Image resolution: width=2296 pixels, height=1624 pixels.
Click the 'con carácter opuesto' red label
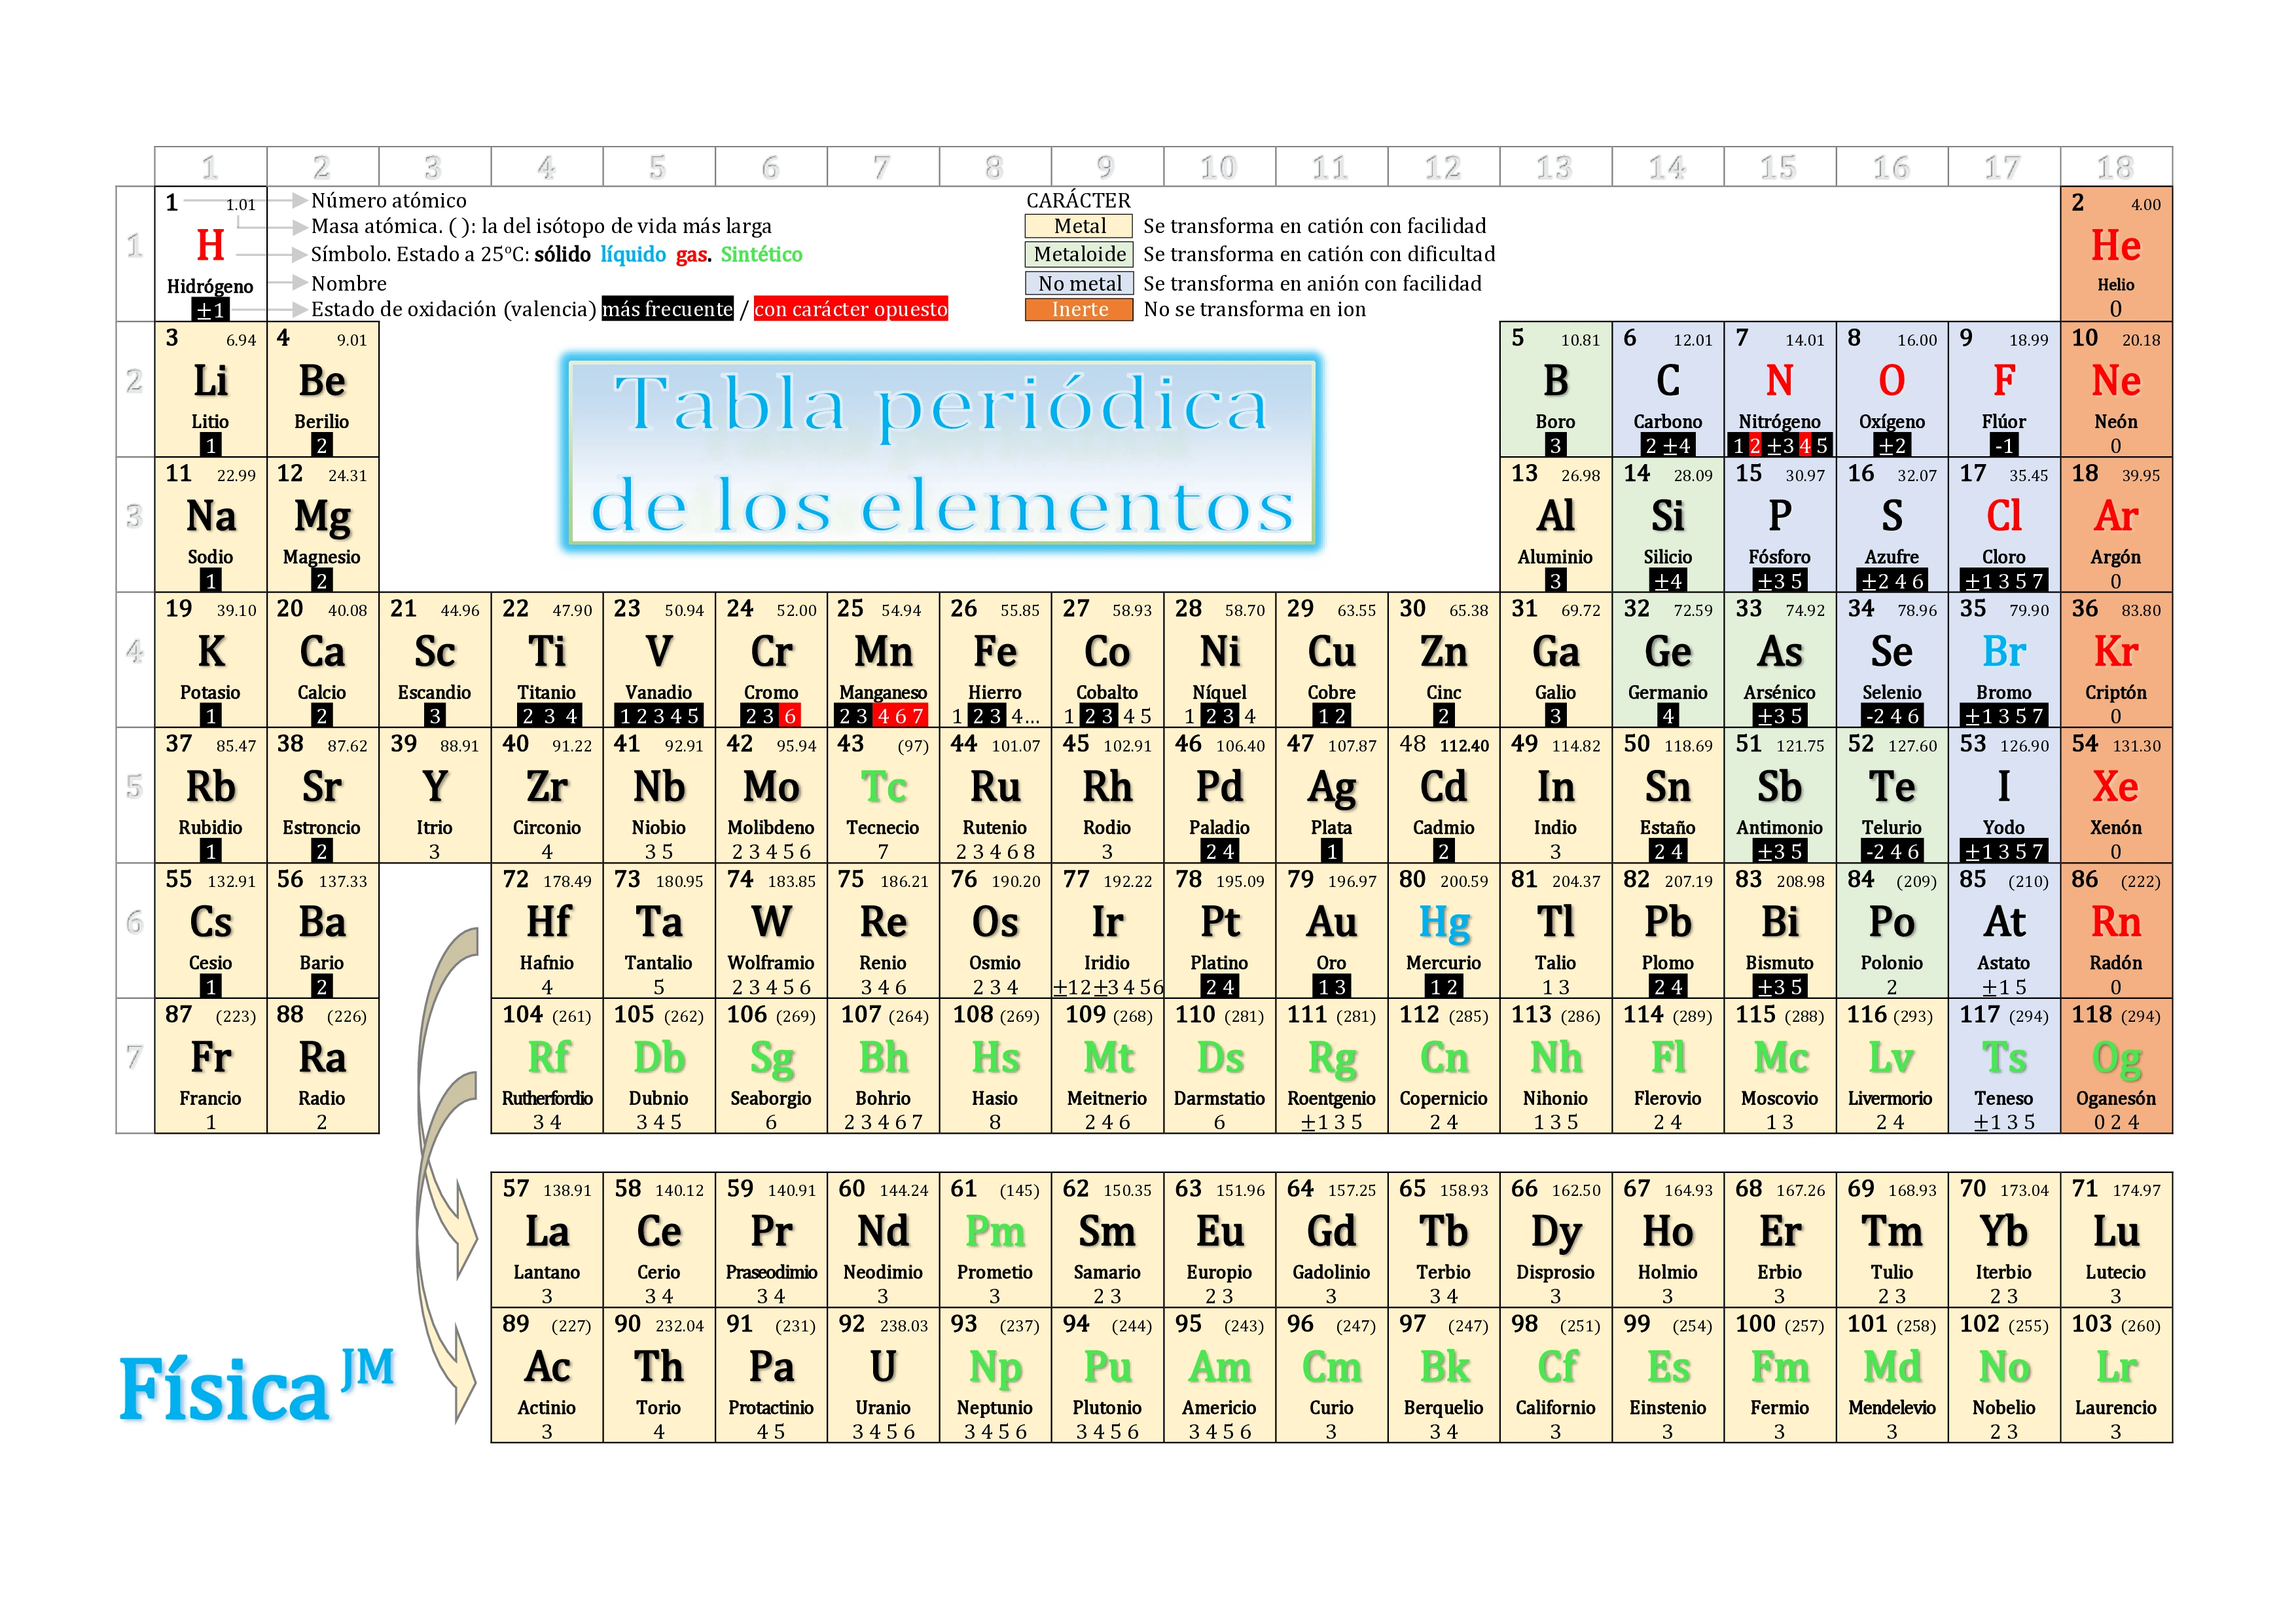(x=851, y=309)
